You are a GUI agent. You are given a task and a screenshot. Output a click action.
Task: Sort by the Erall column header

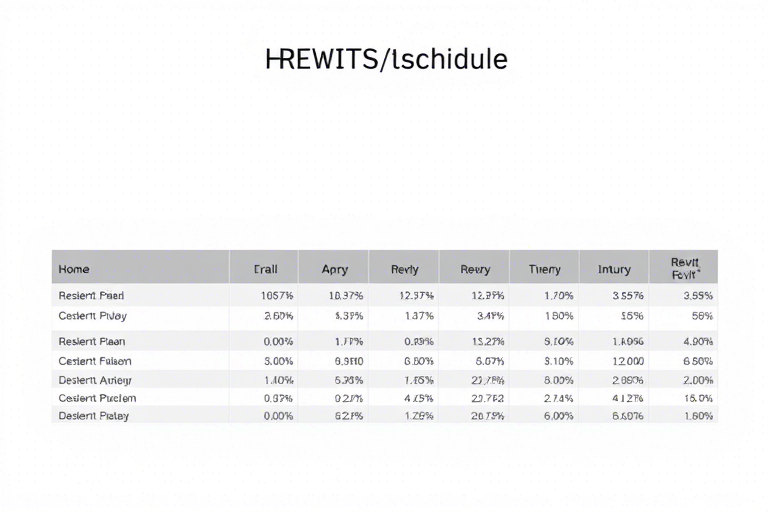tap(265, 269)
